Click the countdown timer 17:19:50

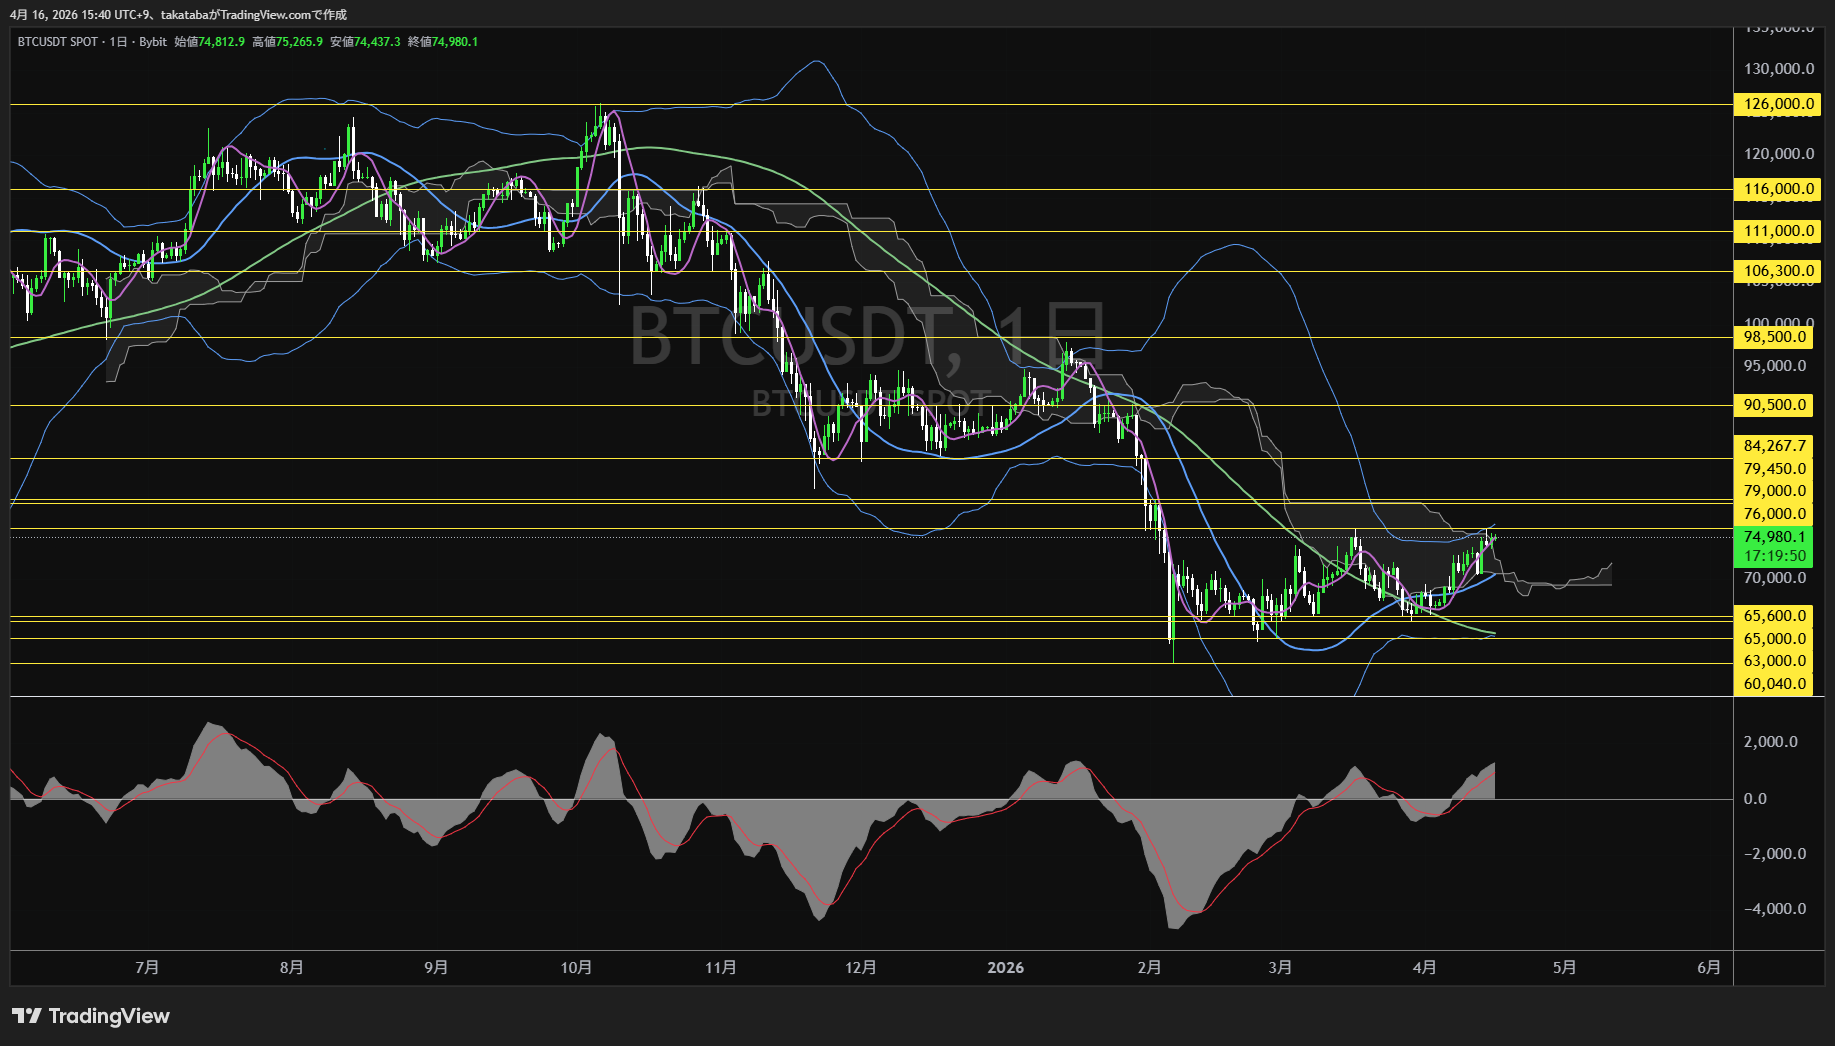pos(1775,556)
